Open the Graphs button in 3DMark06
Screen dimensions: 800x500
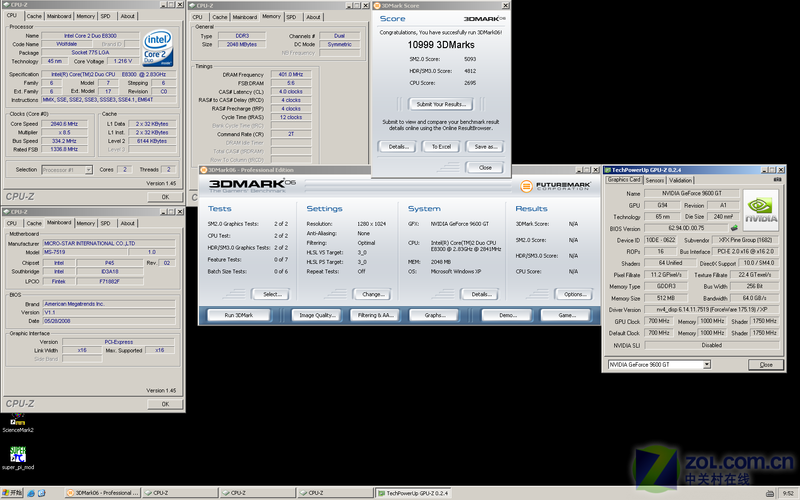pyautogui.click(x=434, y=315)
